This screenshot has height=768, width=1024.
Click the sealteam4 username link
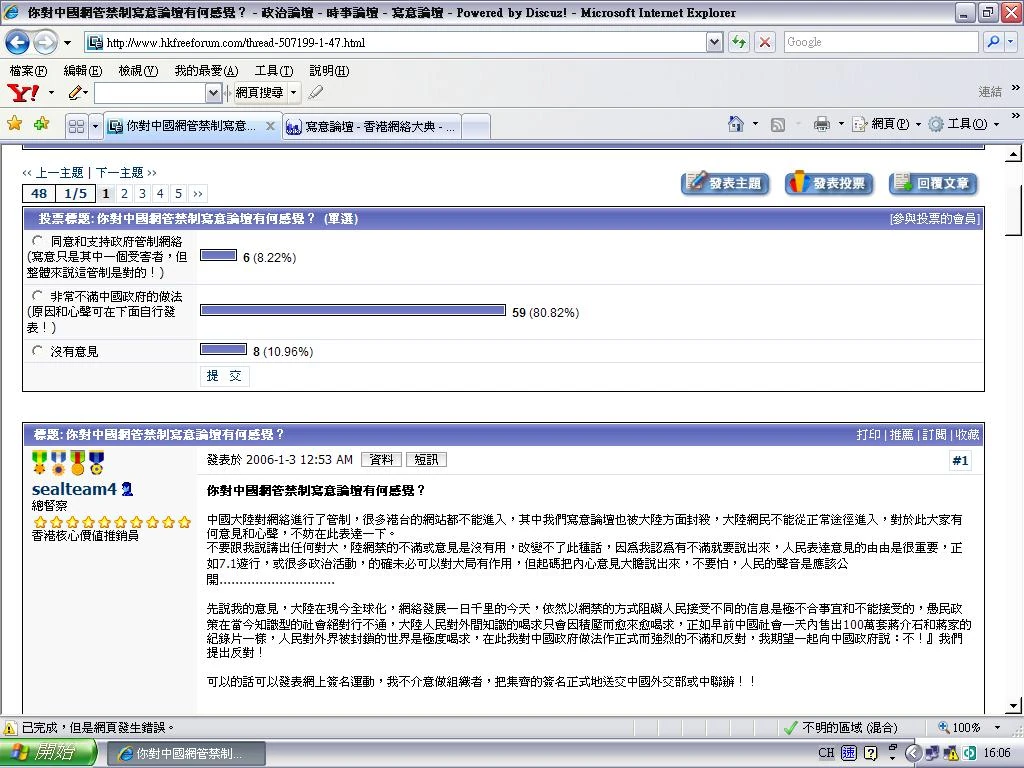[x=74, y=488]
